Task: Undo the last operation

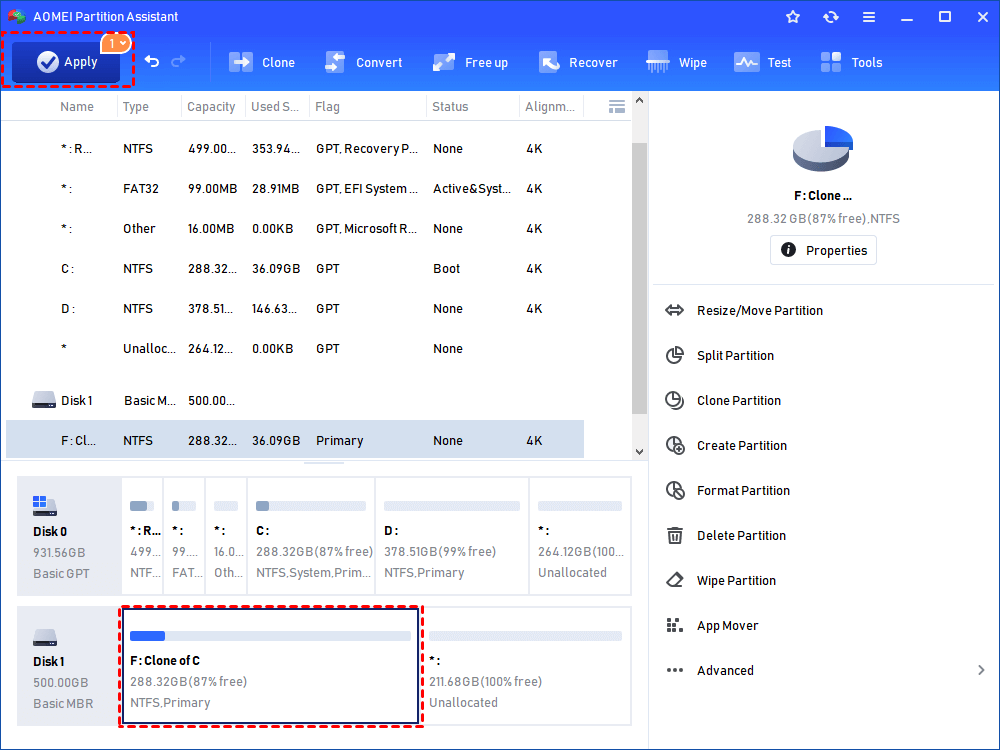Action: [152, 61]
